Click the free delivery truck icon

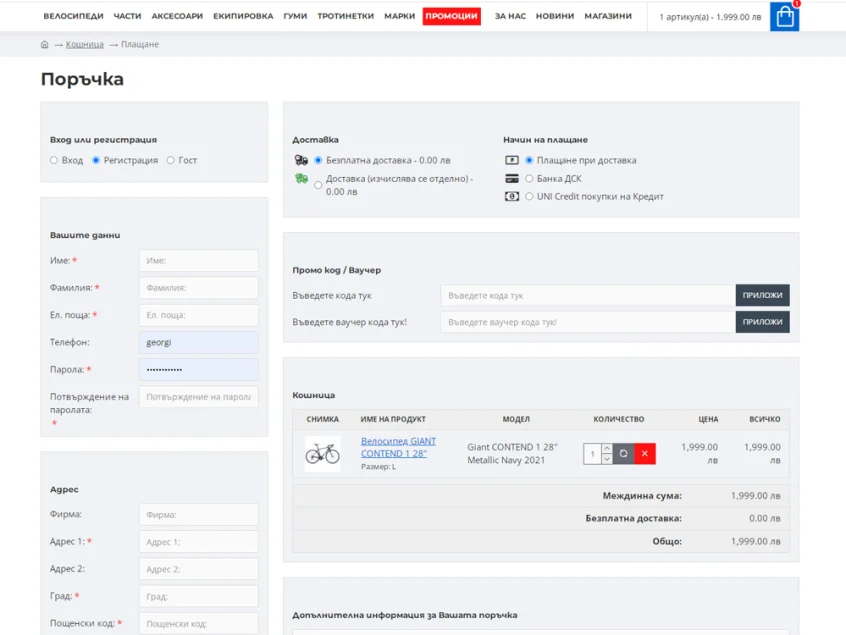301,160
